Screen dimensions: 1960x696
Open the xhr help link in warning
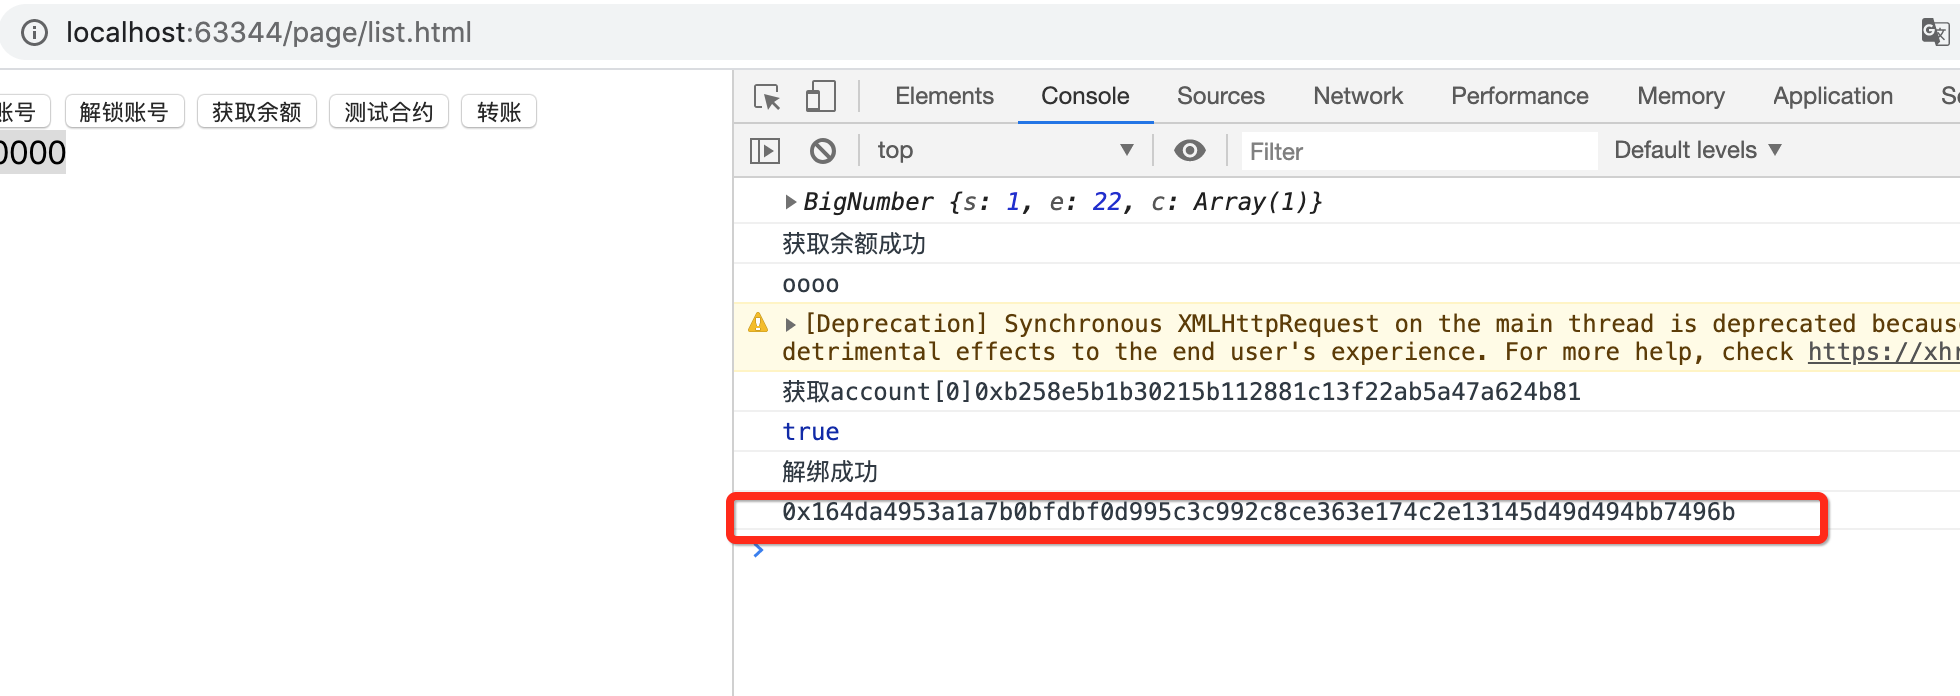click(x=1883, y=352)
